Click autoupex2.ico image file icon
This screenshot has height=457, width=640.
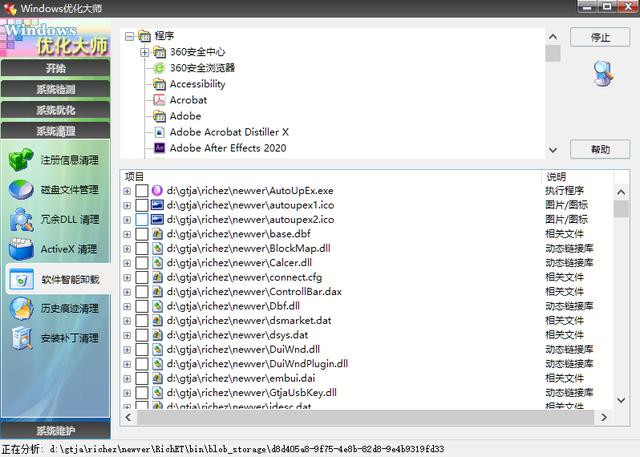coord(157,220)
